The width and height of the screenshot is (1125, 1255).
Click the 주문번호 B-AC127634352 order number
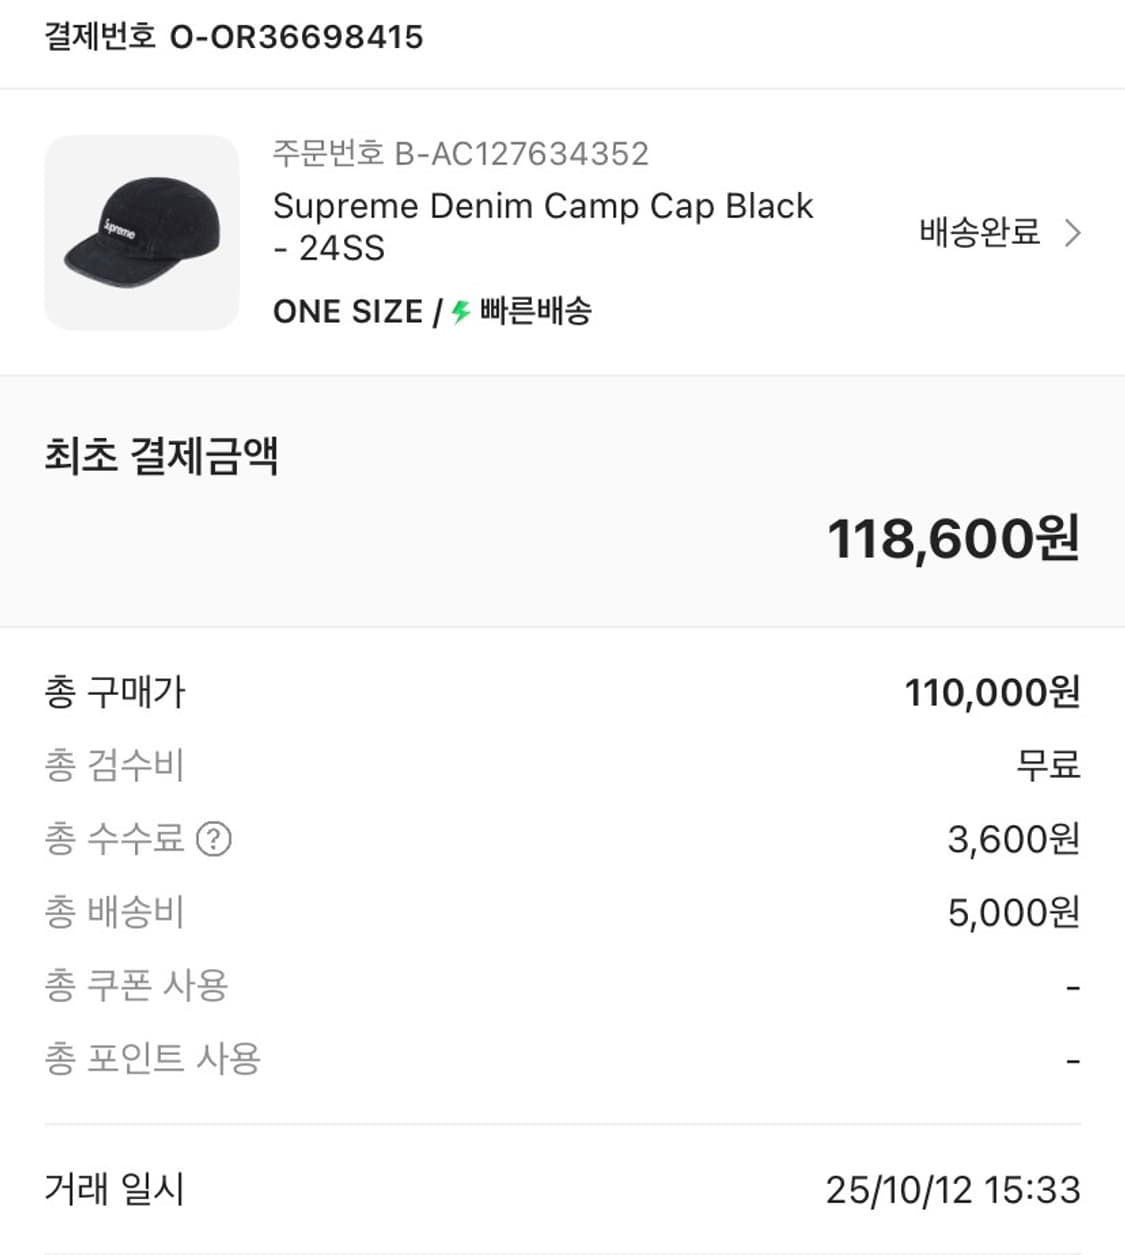pyautogui.click(x=461, y=153)
